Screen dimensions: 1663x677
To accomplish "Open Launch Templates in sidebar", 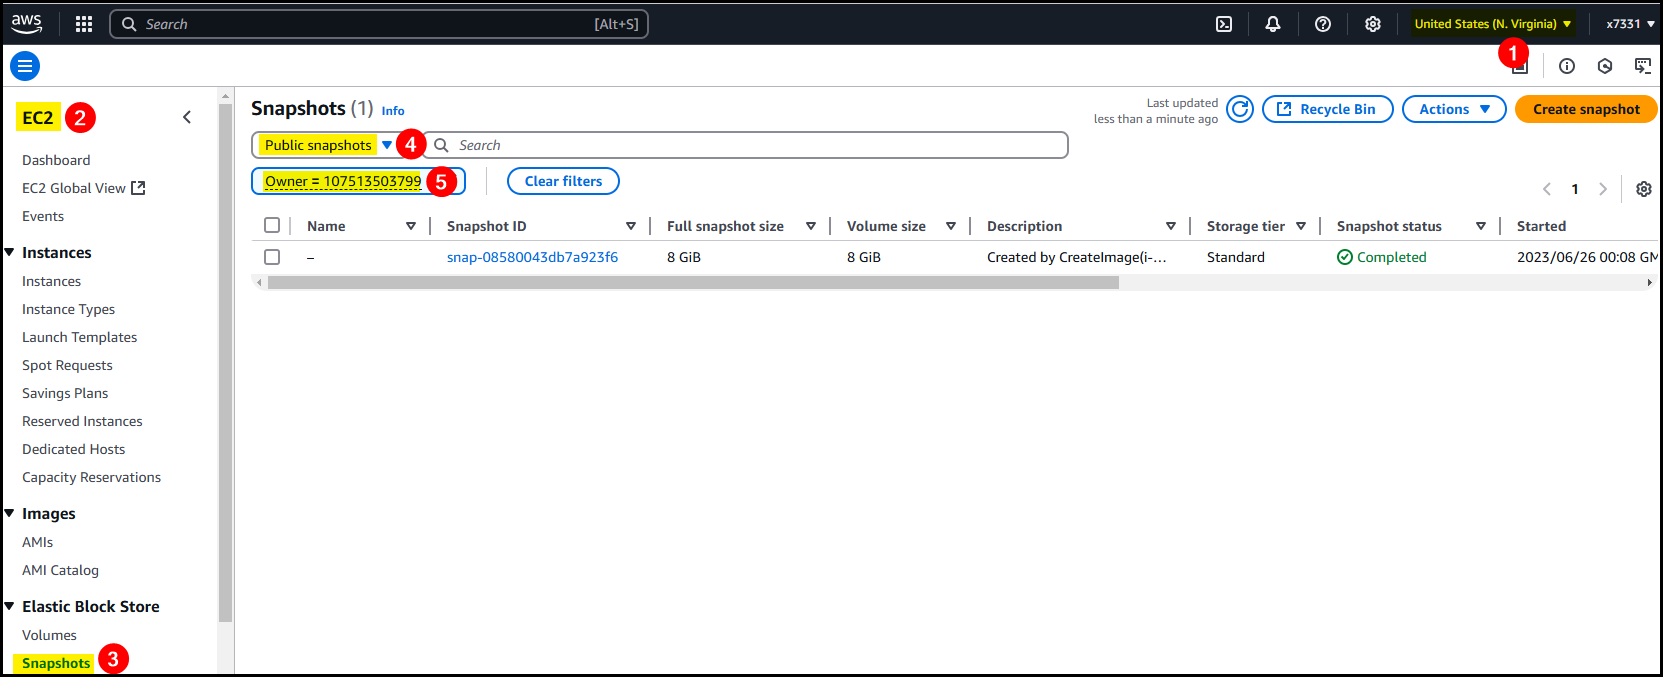I will pos(79,337).
